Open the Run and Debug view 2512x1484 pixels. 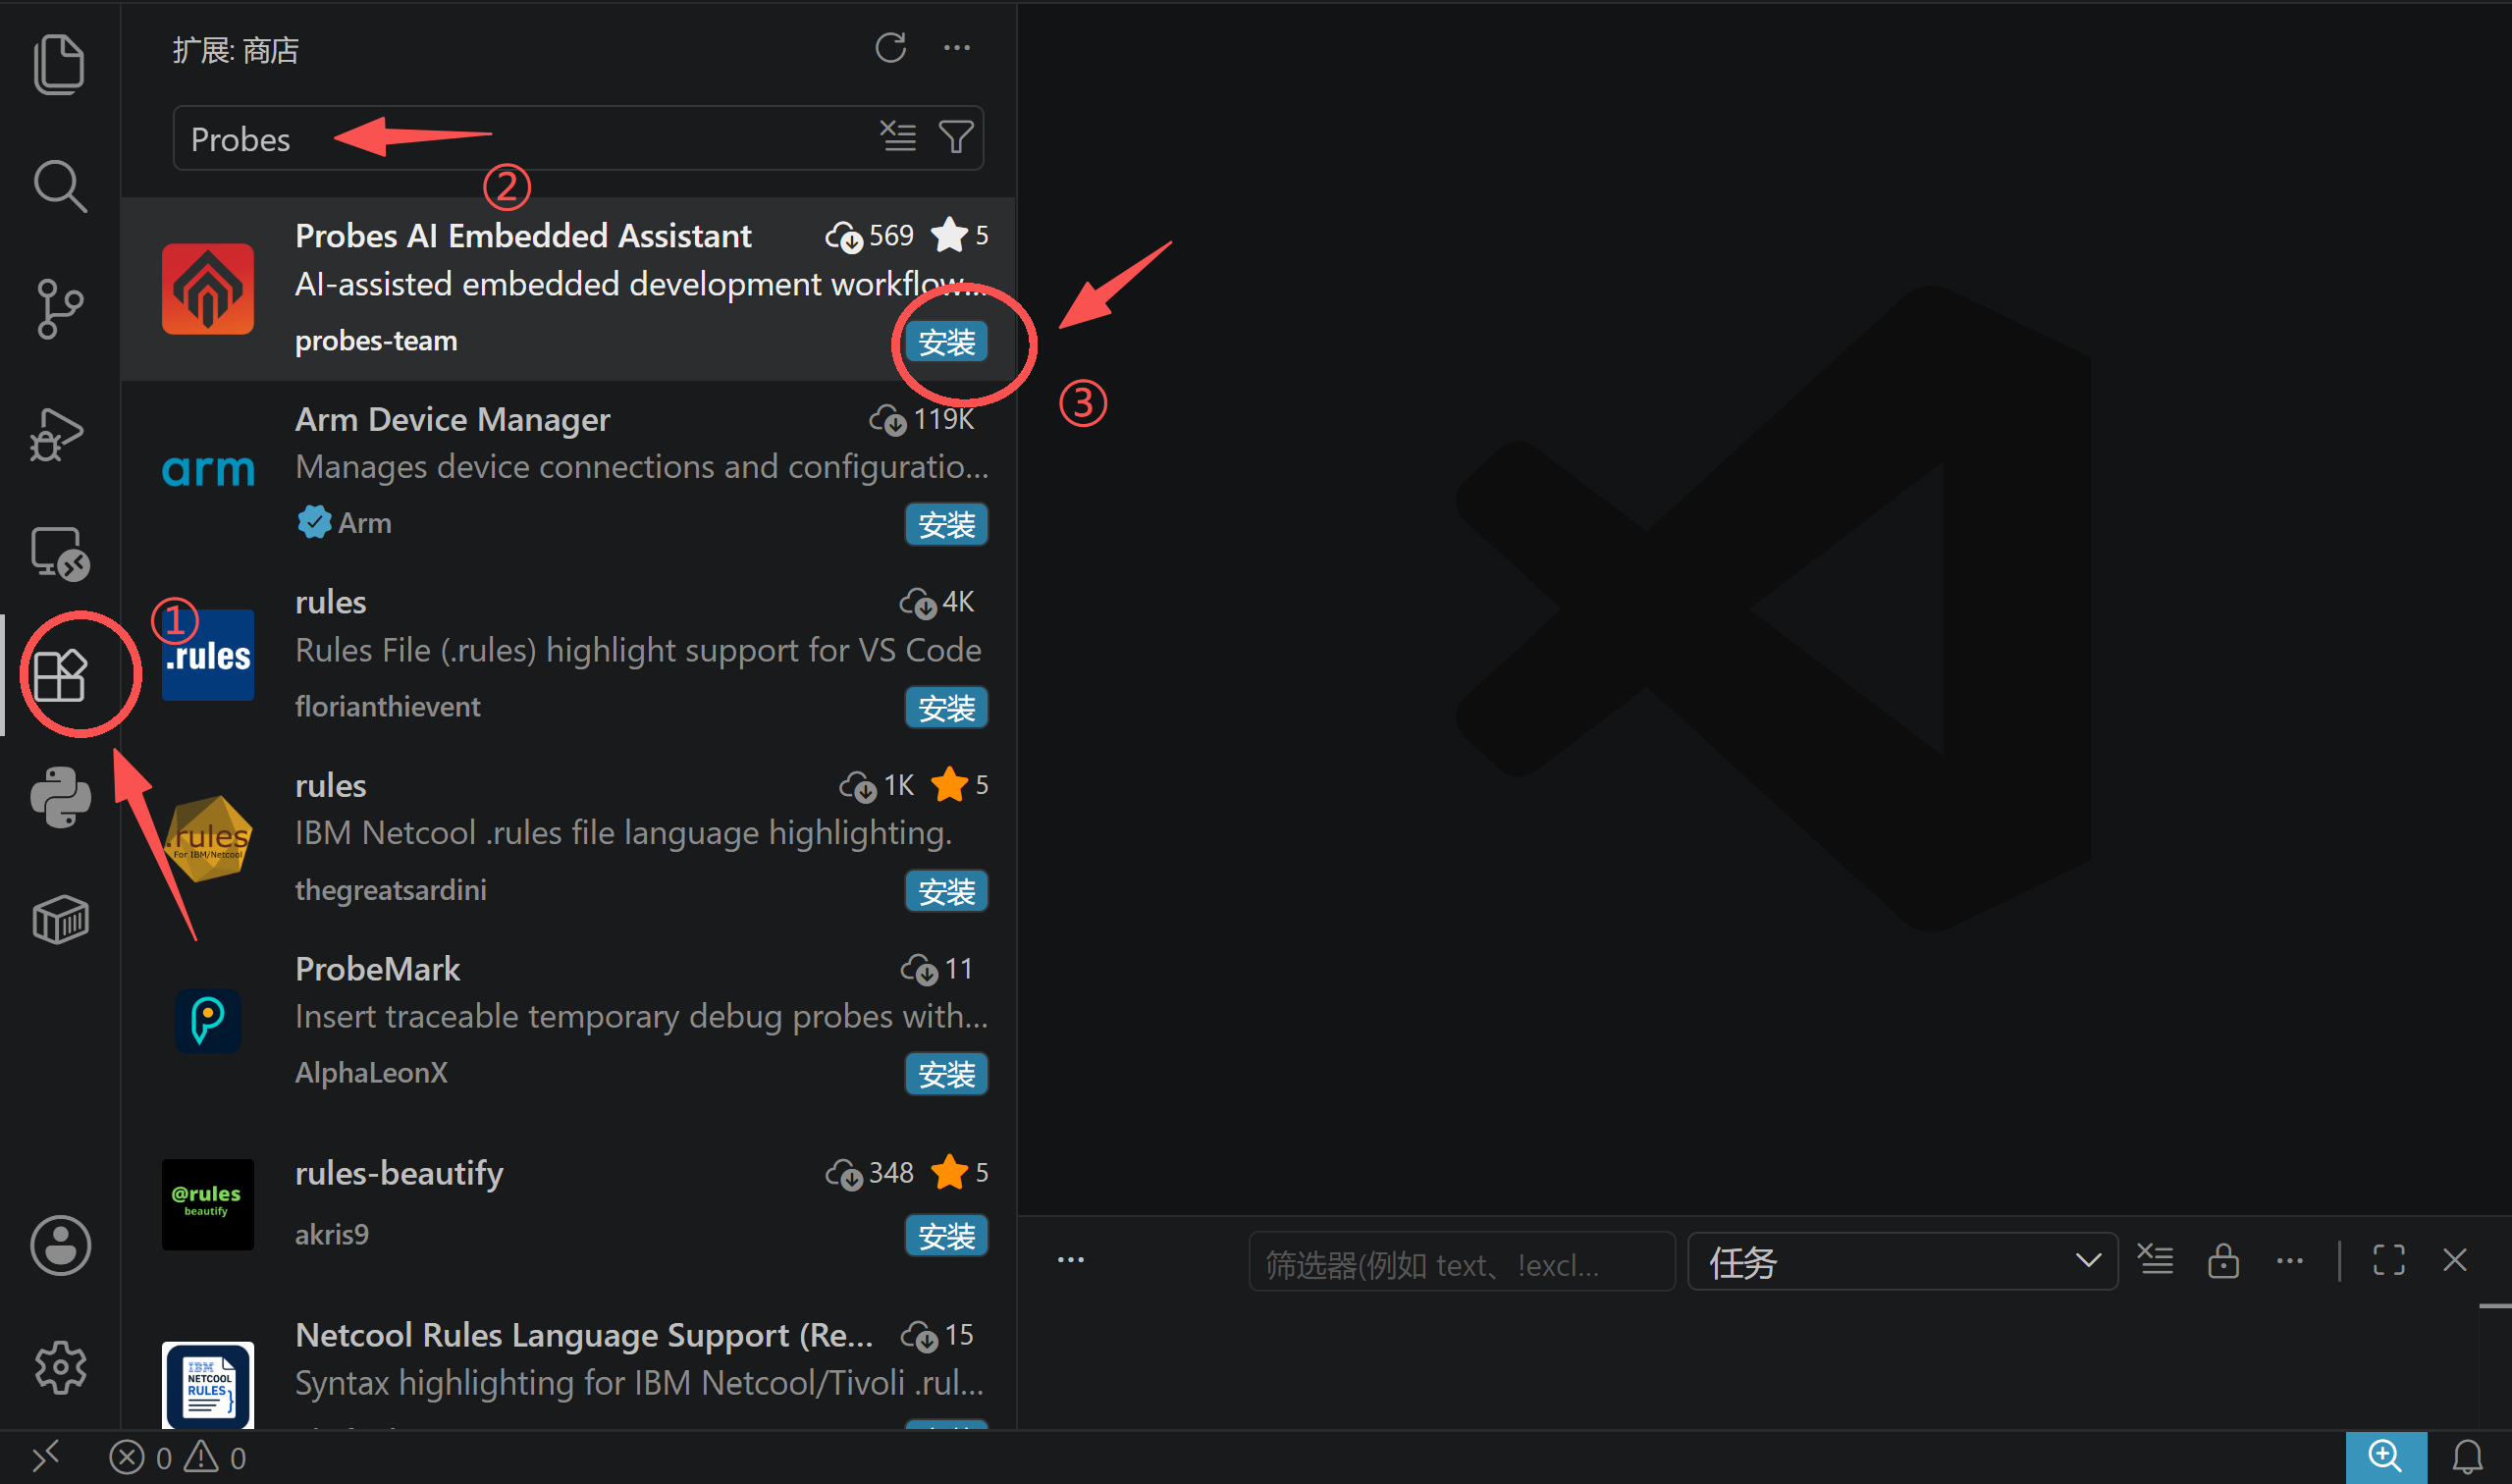[x=58, y=433]
